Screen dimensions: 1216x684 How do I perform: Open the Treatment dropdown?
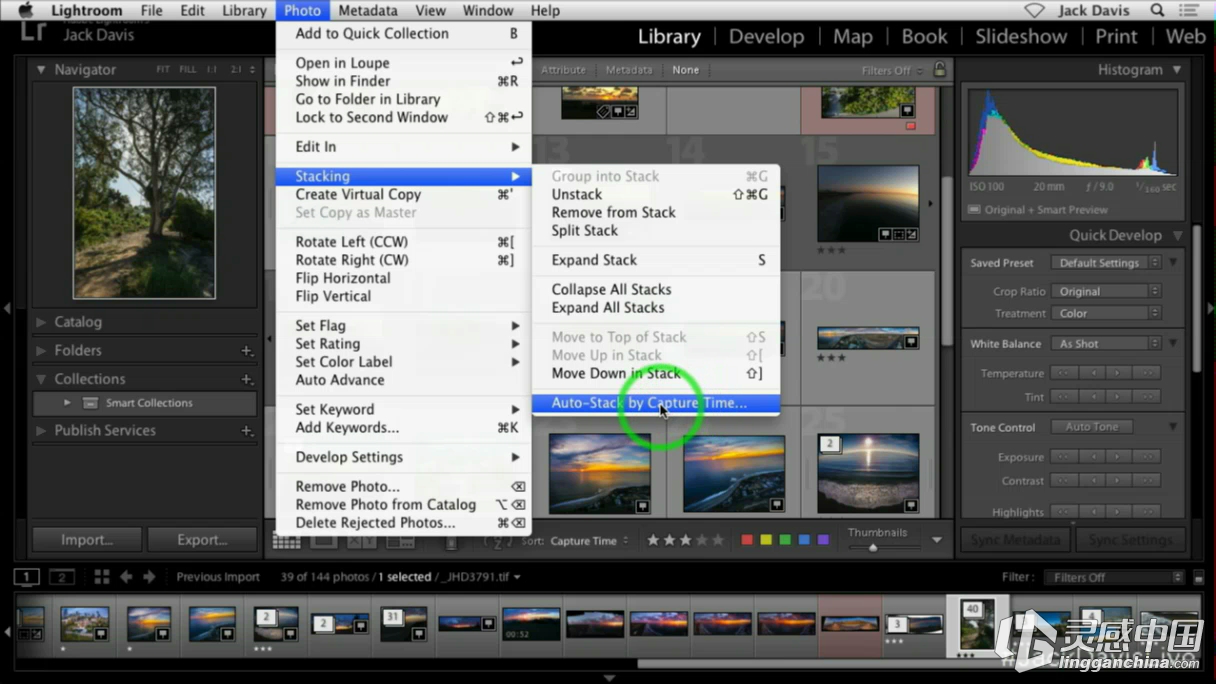pyautogui.click(x=1105, y=314)
